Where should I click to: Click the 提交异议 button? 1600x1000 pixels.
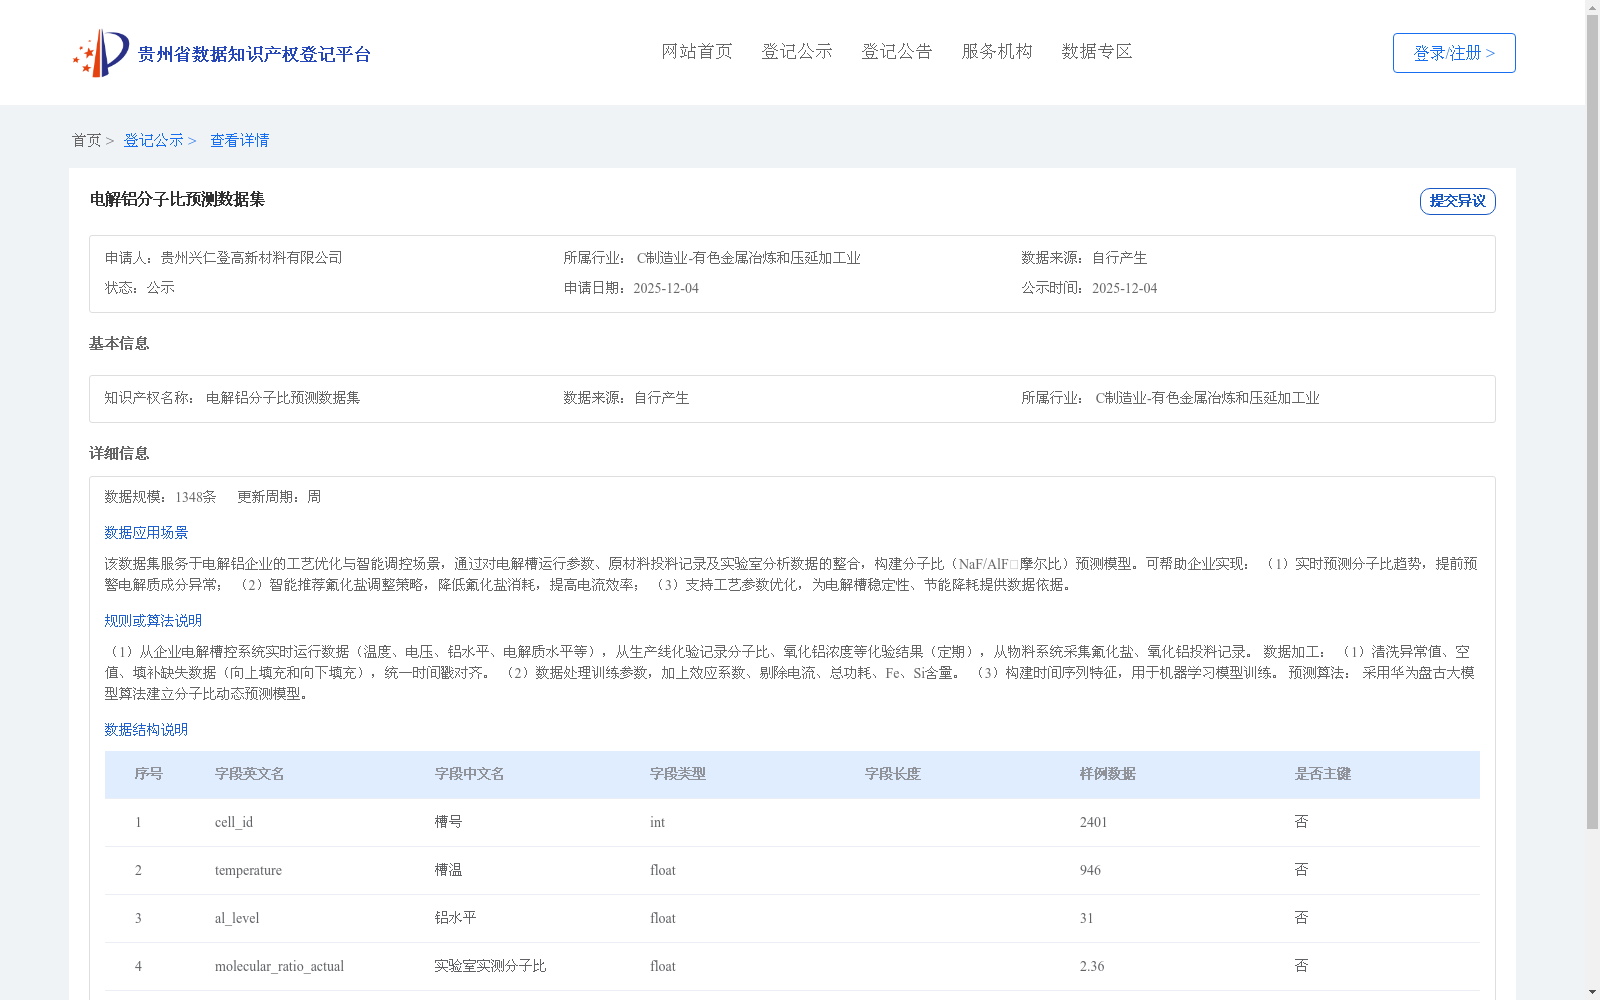[x=1458, y=201]
